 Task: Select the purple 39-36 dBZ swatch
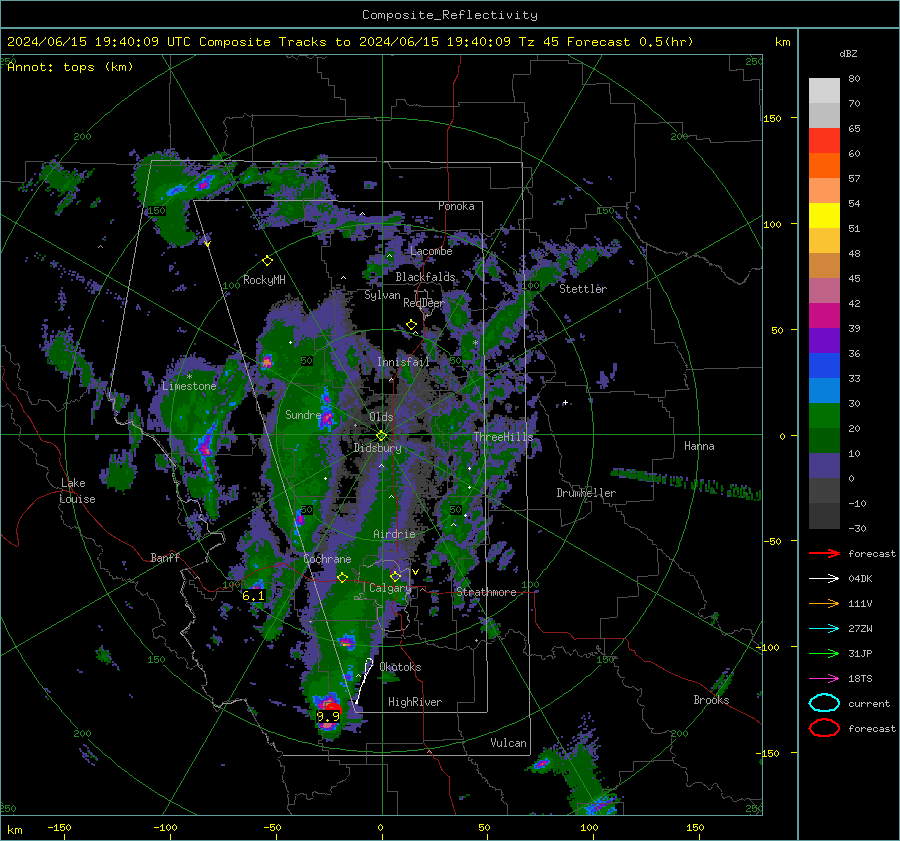pyautogui.click(x=824, y=340)
